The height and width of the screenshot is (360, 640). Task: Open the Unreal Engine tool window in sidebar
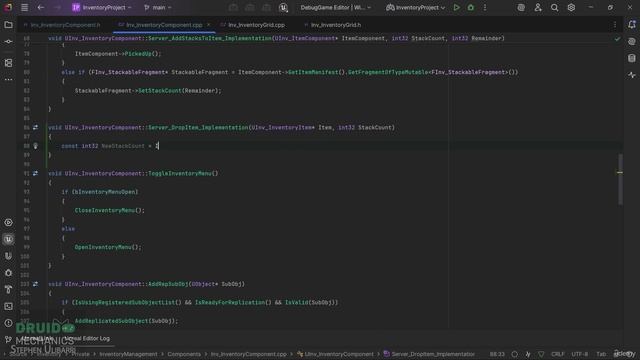coord(8,239)
